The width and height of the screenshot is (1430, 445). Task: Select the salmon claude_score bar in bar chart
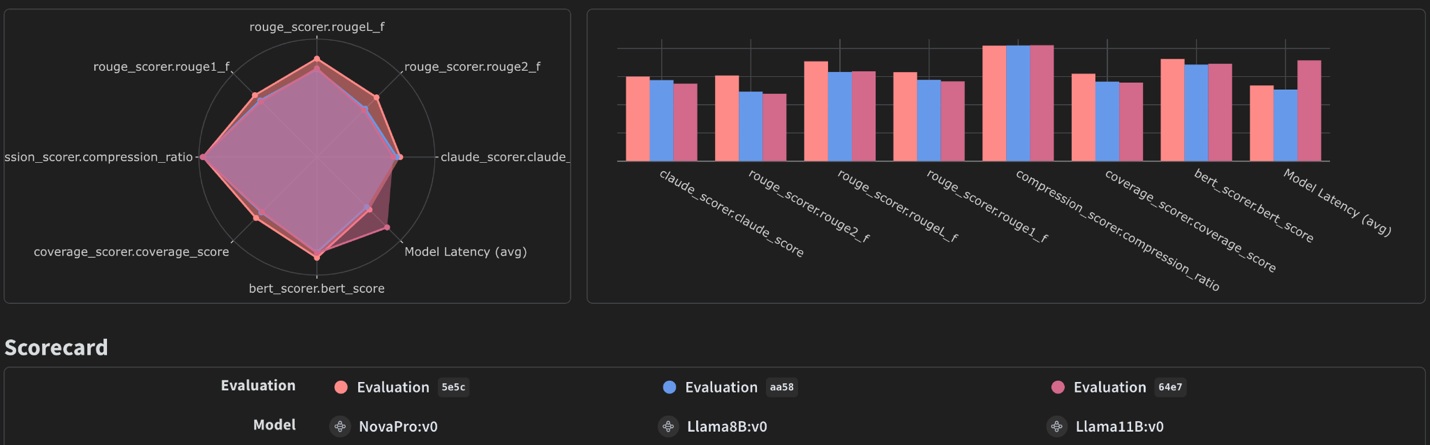point(638,118)
